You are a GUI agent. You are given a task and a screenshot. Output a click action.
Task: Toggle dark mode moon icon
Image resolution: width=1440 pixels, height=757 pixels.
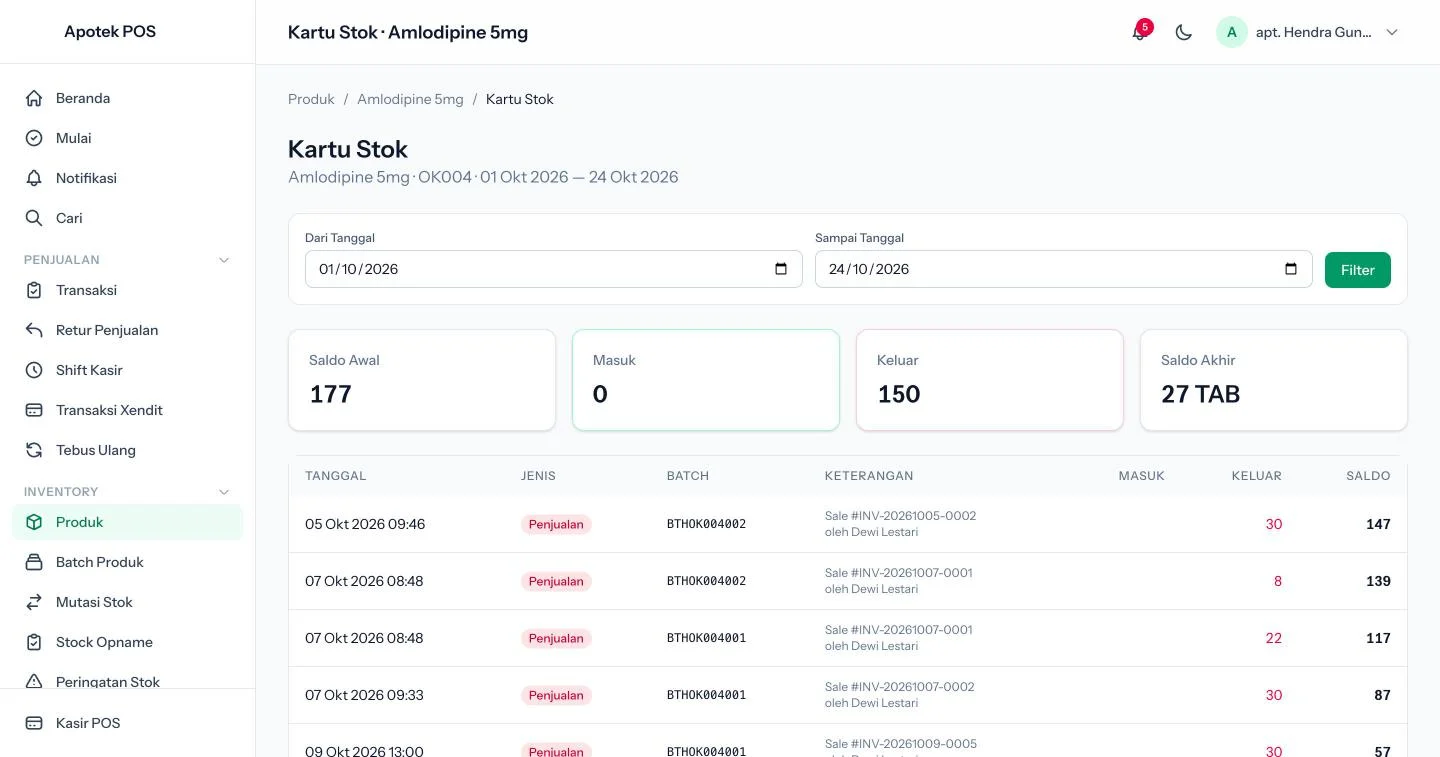[x=1184, y=32]
